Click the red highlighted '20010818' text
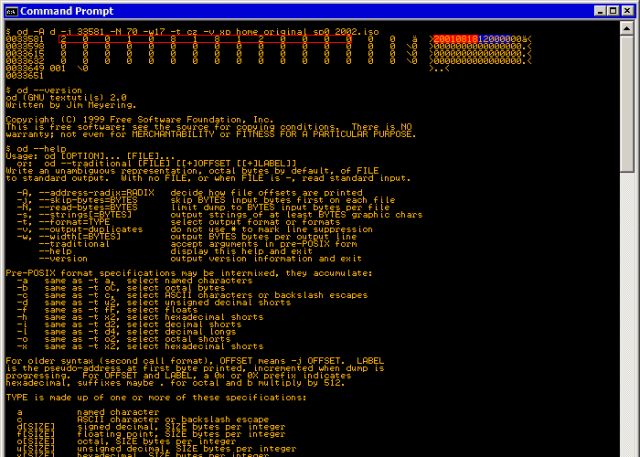This screenshot has width=640, height=457. (456, 39)
